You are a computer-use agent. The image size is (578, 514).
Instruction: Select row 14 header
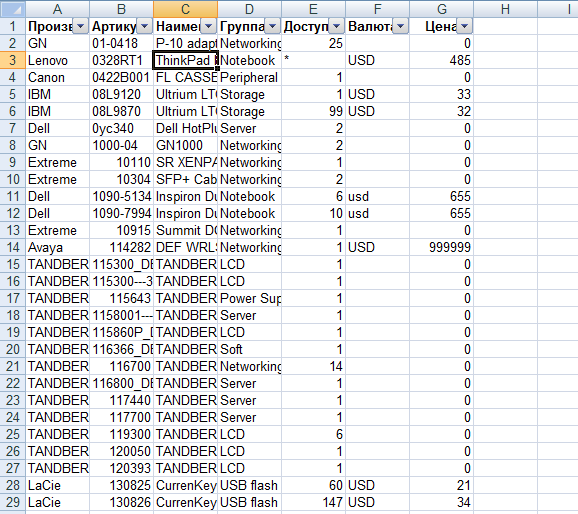click(13, 247)
